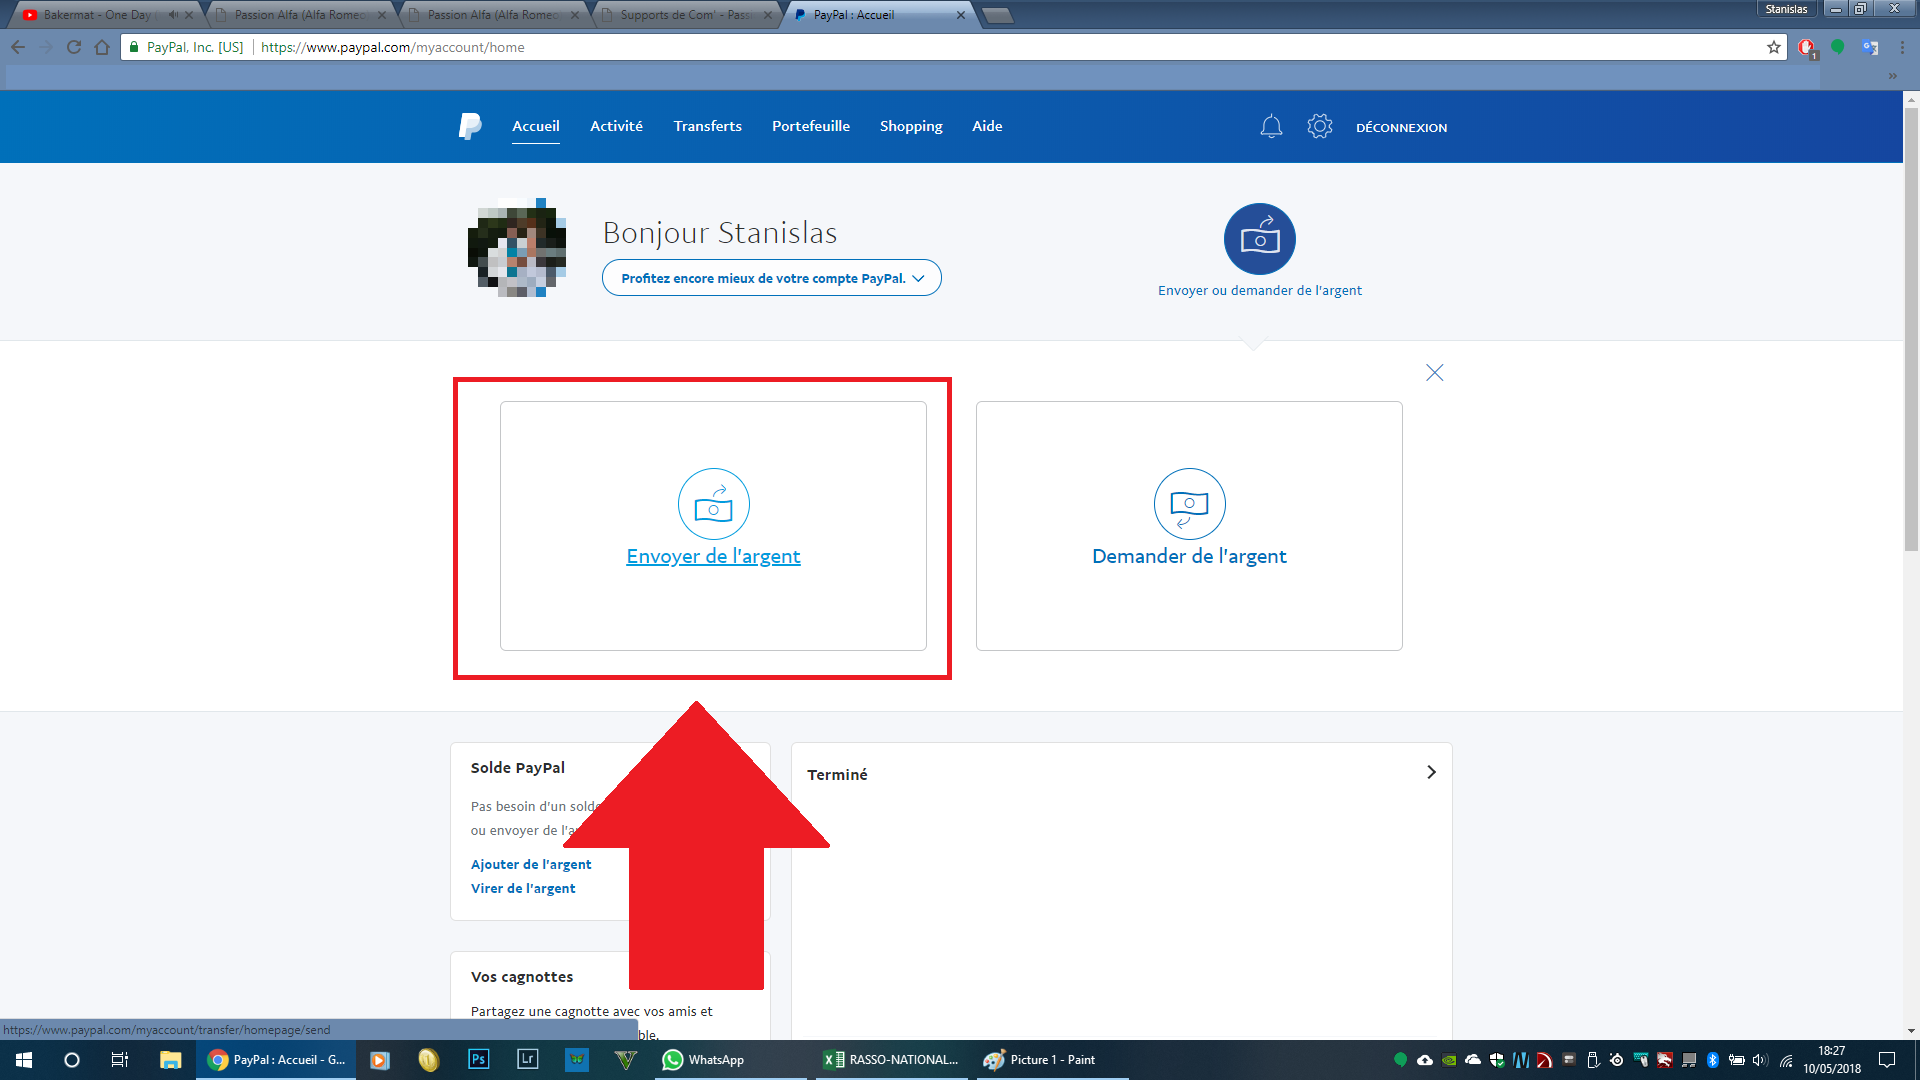The image size is (1920, 1080).
Task: Click the round send-or-request money icon
Action: (1259, 239)
